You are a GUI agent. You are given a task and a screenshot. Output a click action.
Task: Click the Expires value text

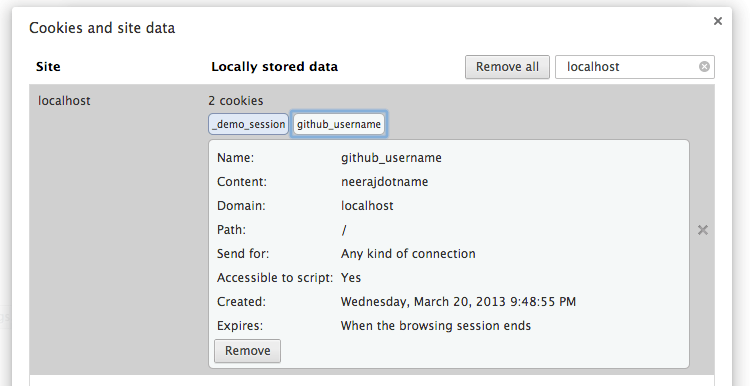pyautogui.click(x=436, y=326)
